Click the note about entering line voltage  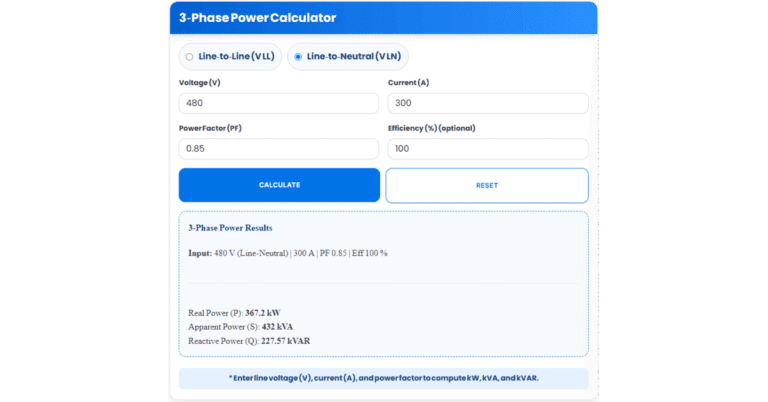click(x=384, y=378)
